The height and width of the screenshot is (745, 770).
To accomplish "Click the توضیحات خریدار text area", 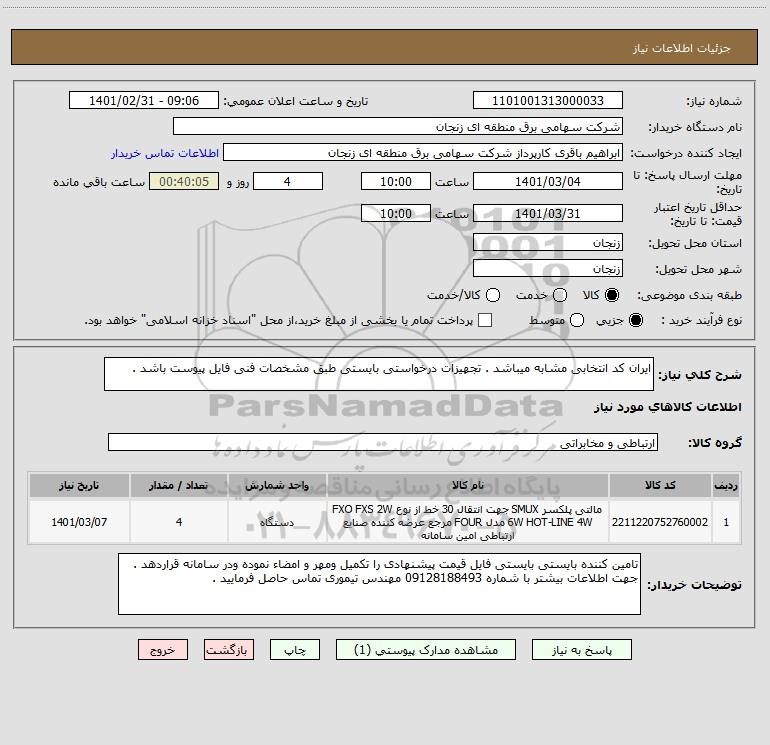I will coord(379,583).
